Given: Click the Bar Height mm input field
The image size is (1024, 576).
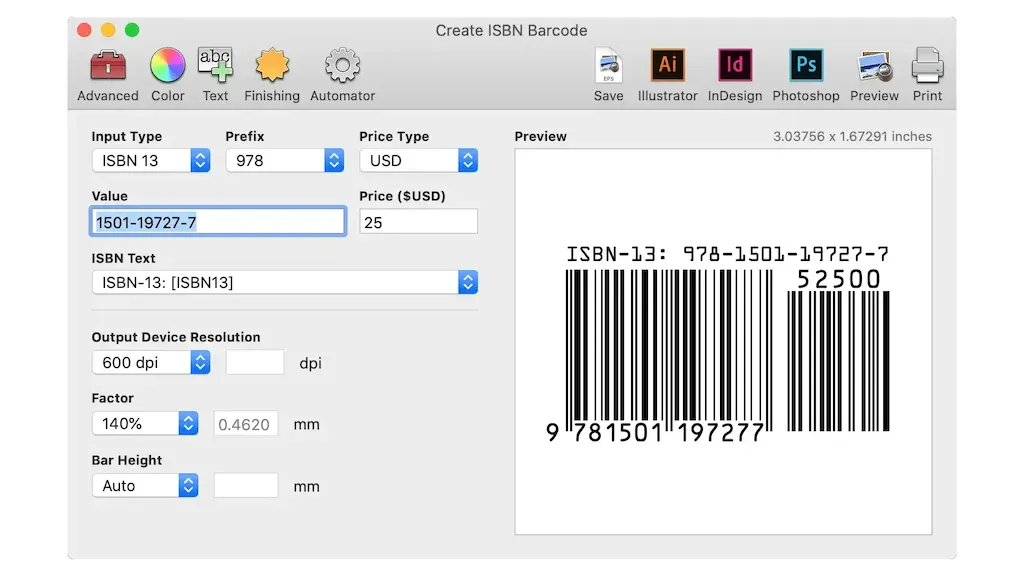Looking at the screenshot, I should coord(246,485).
